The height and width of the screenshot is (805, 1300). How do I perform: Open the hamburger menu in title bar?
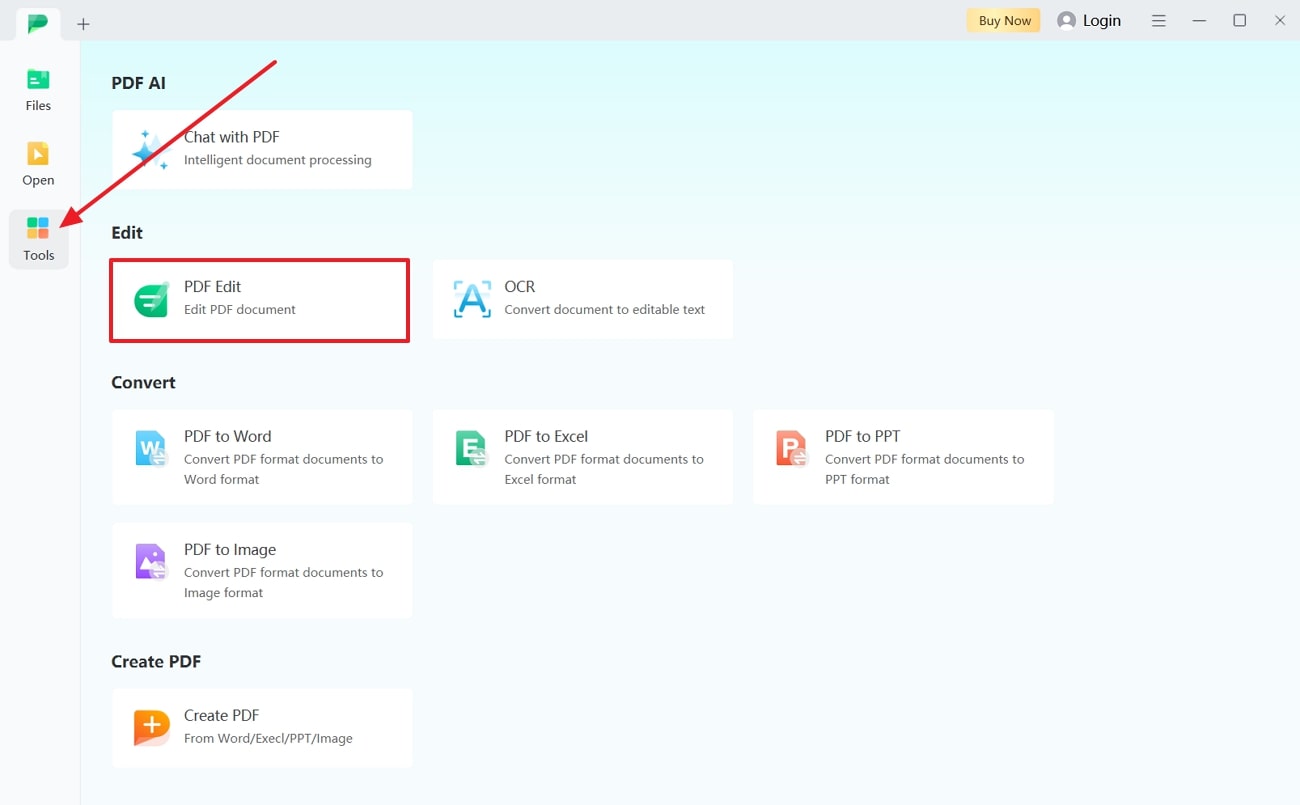coord(1159,20)
